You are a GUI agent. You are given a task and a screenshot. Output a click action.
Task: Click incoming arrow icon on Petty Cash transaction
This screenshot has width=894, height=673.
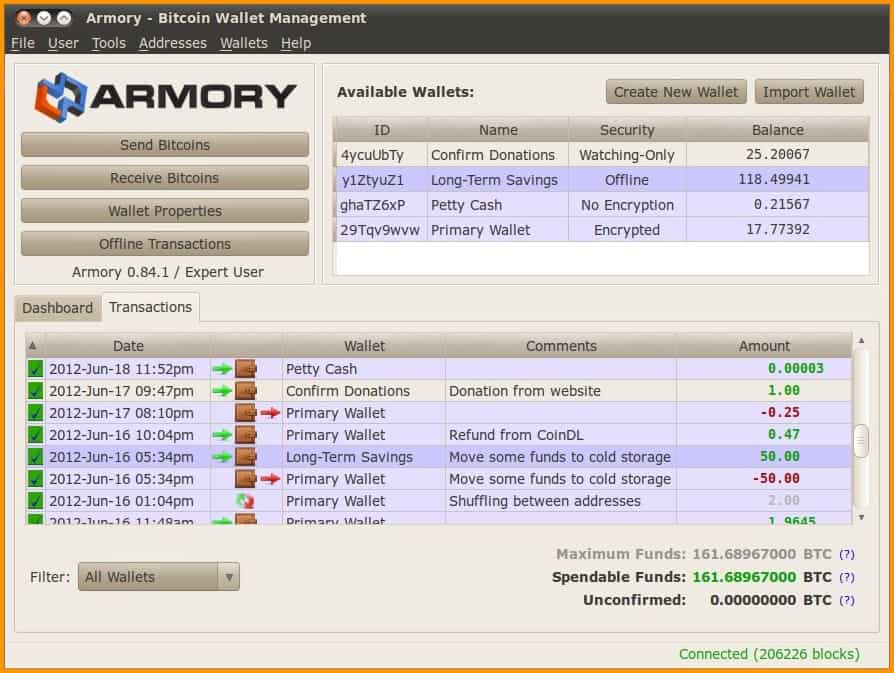pos(222,369)
